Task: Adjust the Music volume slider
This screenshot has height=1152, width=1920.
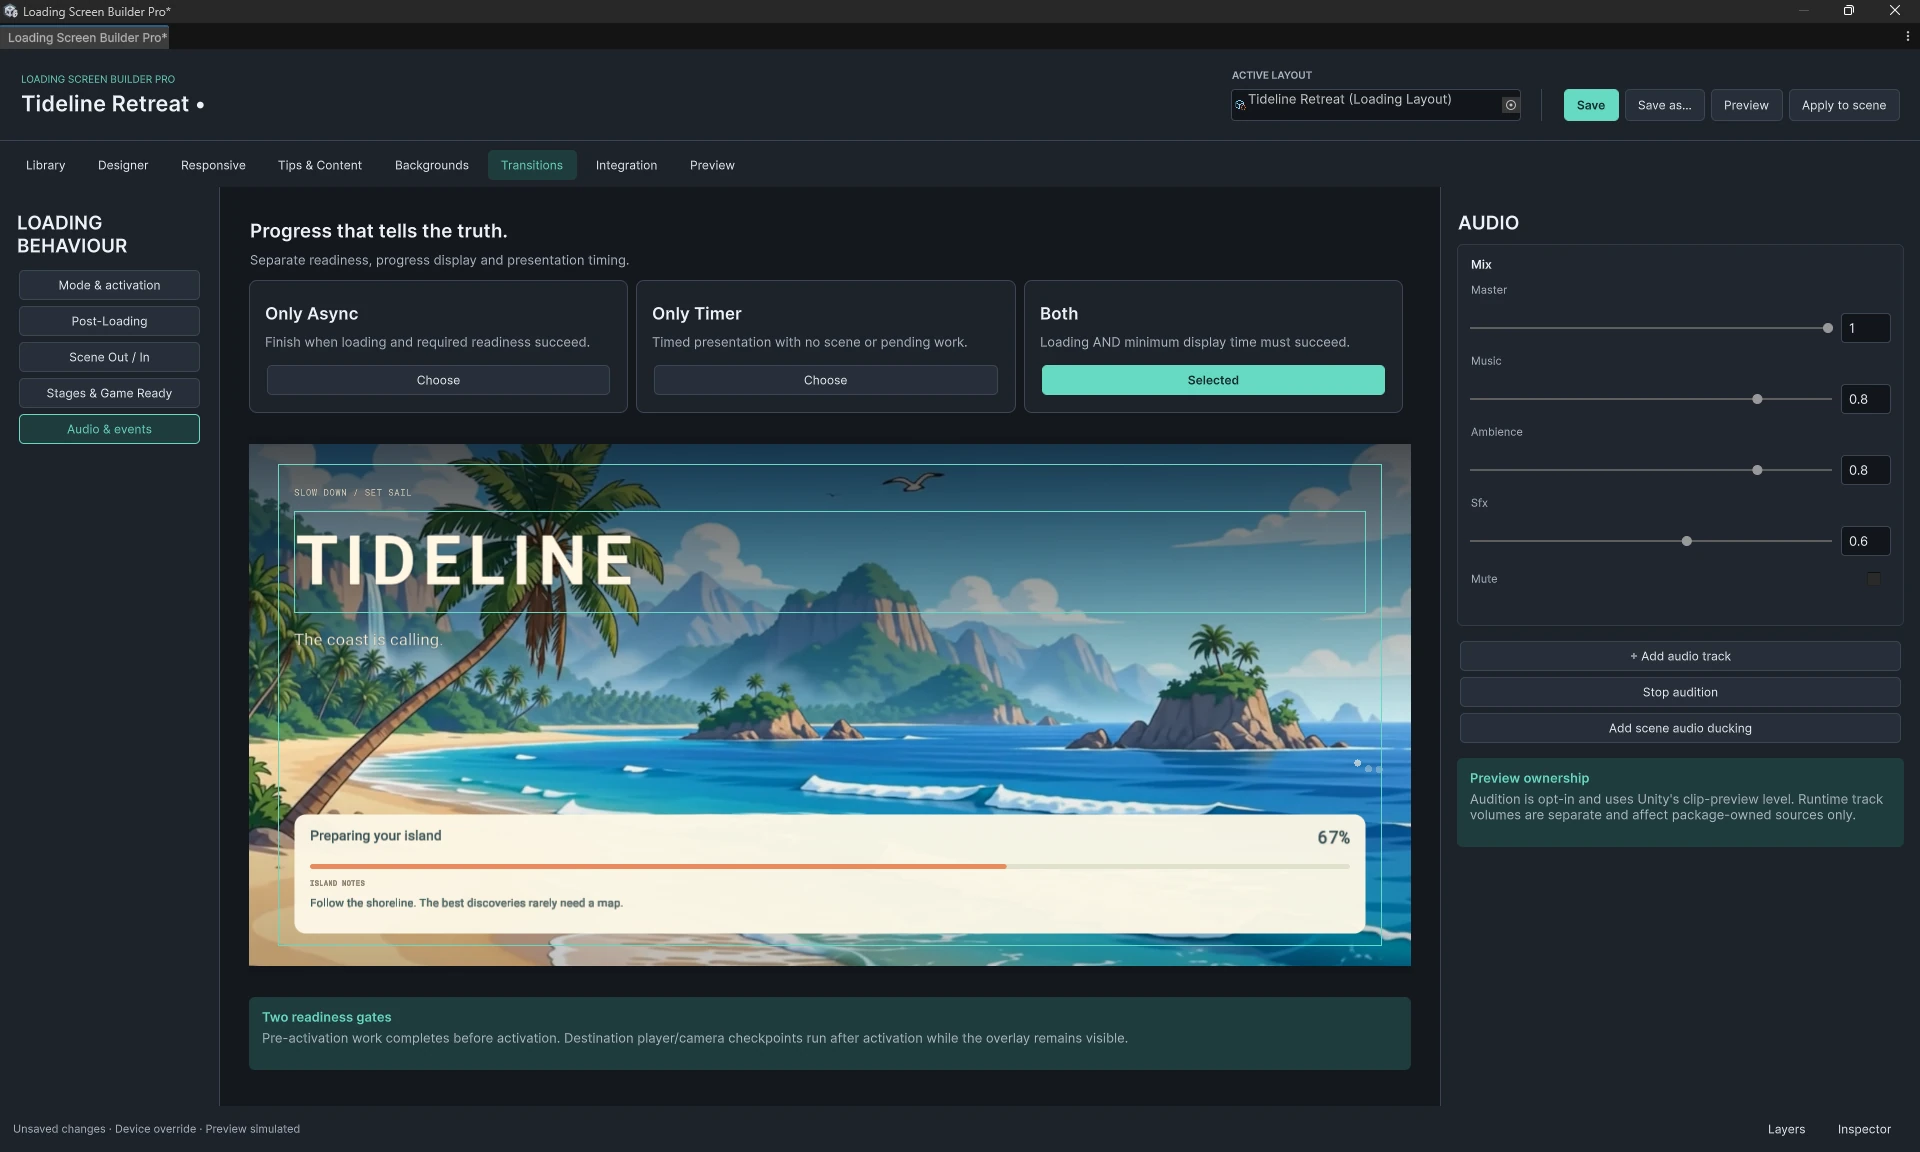Action: click(1650, 399)
